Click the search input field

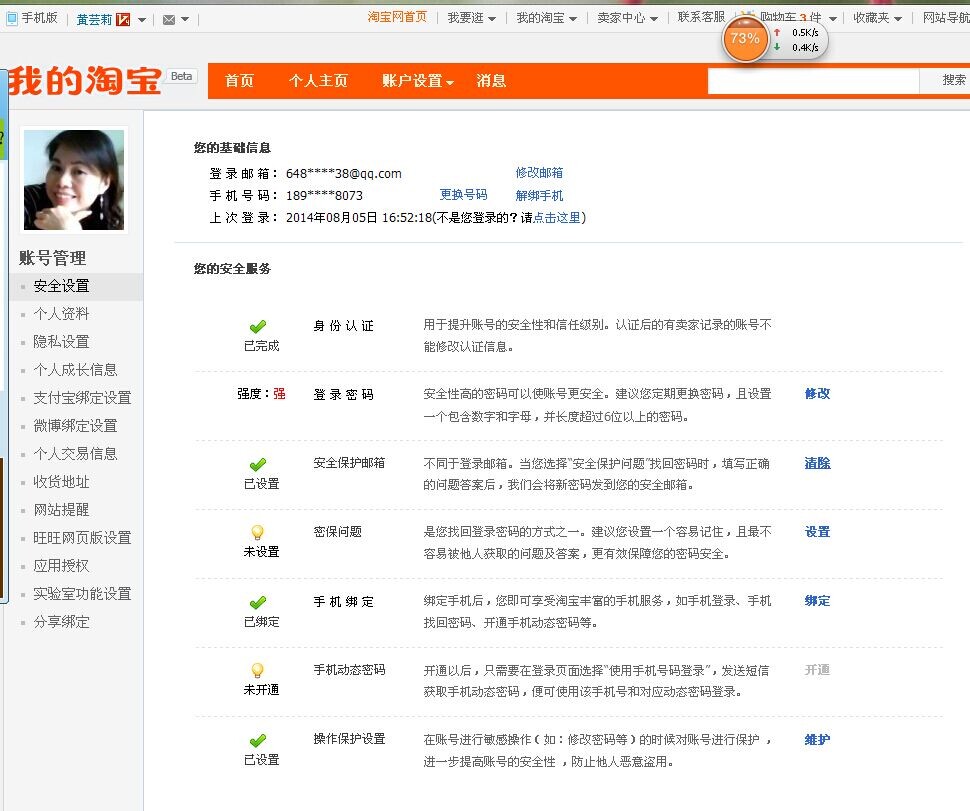pos(813,81)
